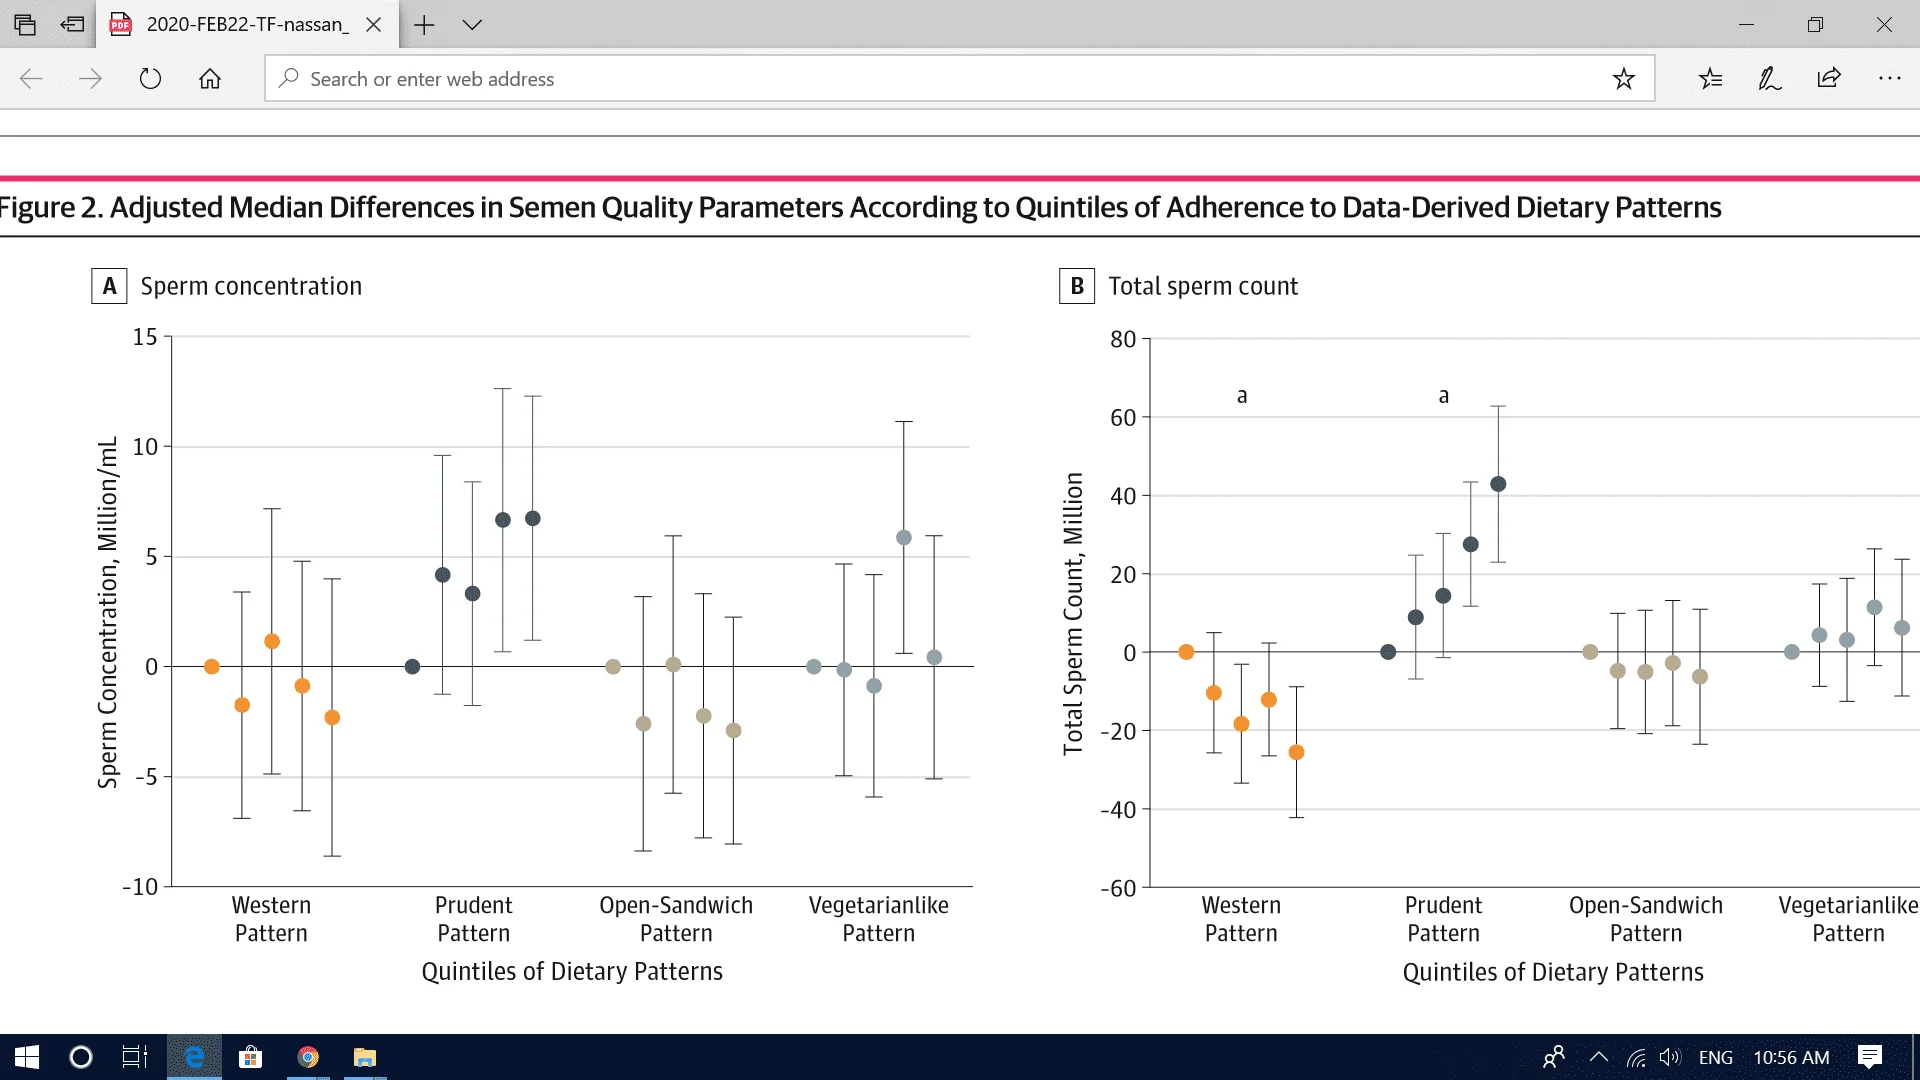Image resolution: width=1920 pixels, height=1080 pixels.
Task: Click the set these tabs aside icon
Action: (72, 24)
